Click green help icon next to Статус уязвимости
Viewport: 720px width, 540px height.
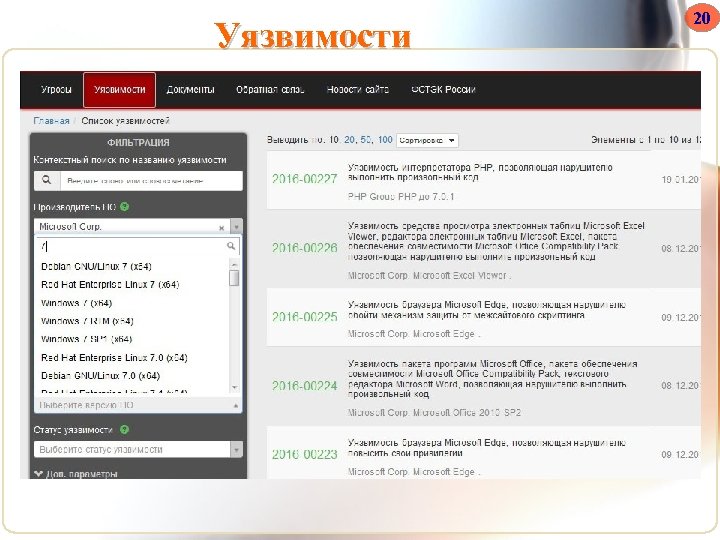124,430
